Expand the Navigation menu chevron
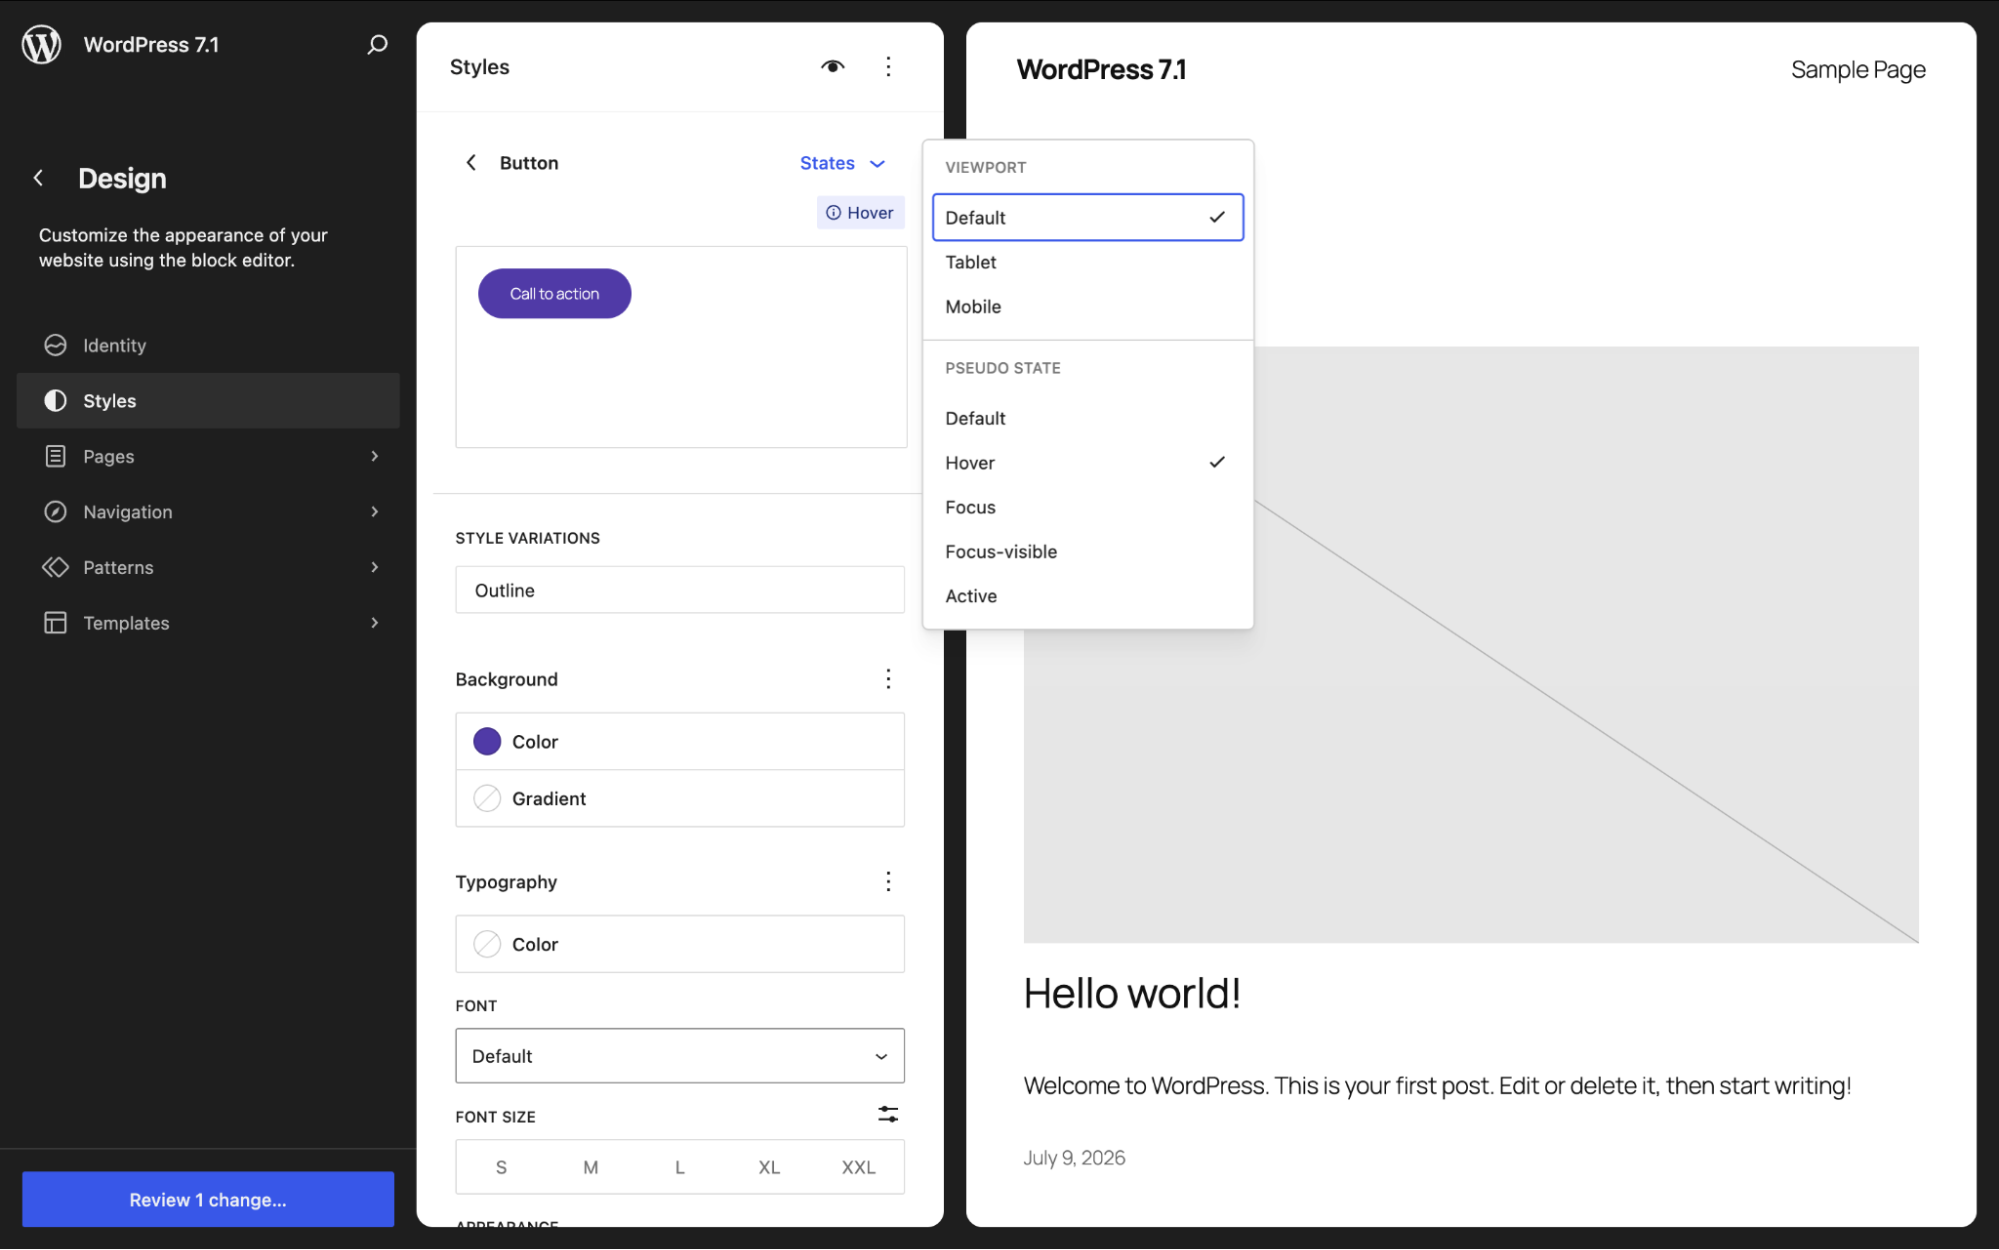 tap(375, 512)
